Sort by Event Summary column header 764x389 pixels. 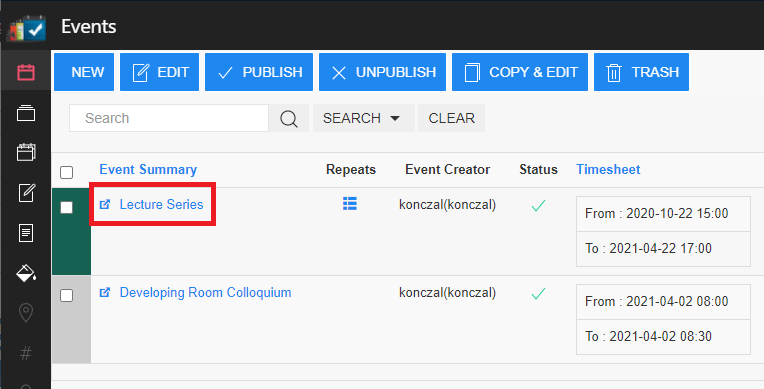coord(148,169)
